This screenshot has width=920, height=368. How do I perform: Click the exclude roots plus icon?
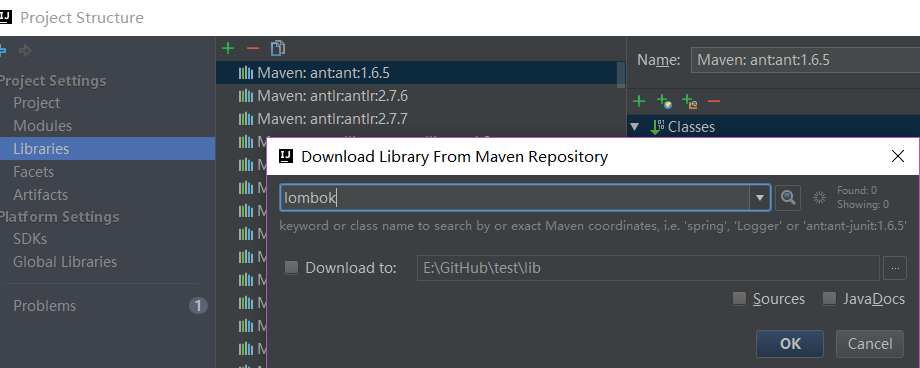point(689,102)
